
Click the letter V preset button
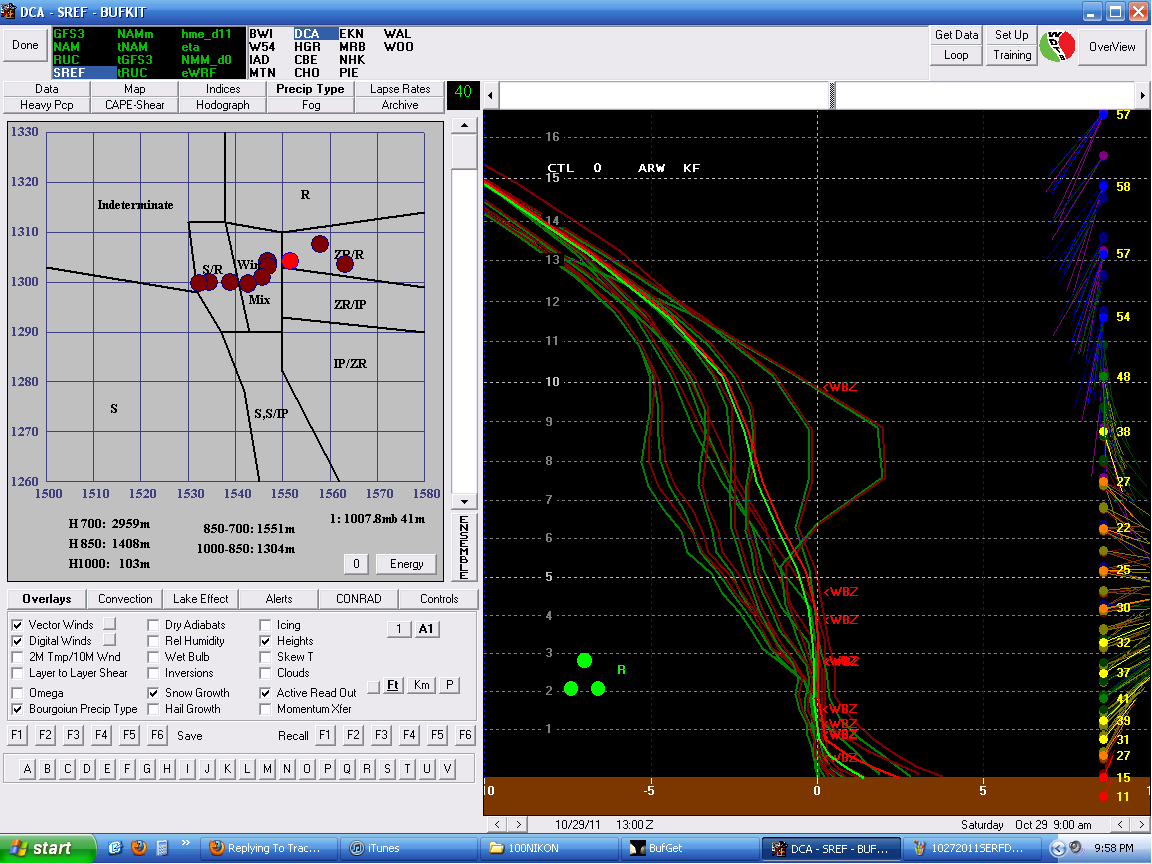447,768
